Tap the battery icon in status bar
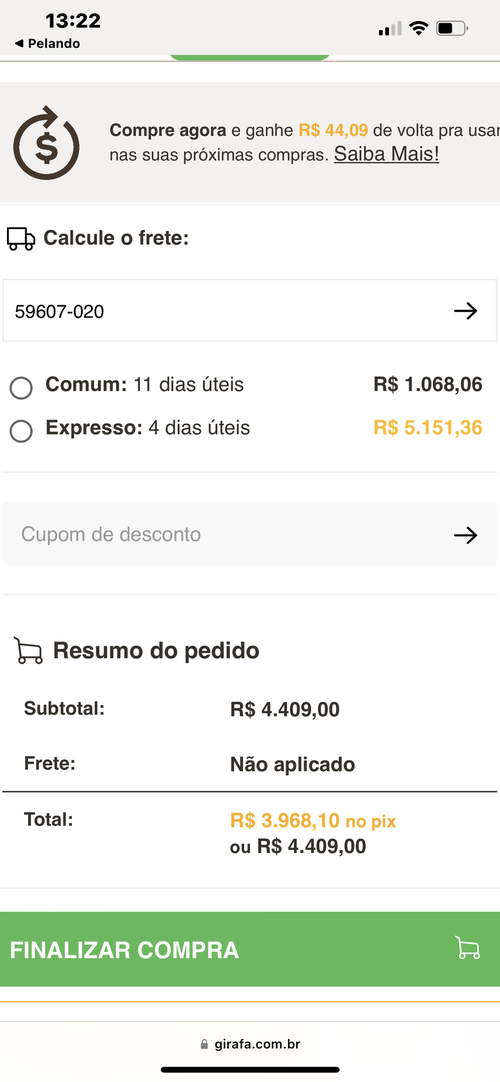This screenshot has height=1082, width=500. pos(452,29)
